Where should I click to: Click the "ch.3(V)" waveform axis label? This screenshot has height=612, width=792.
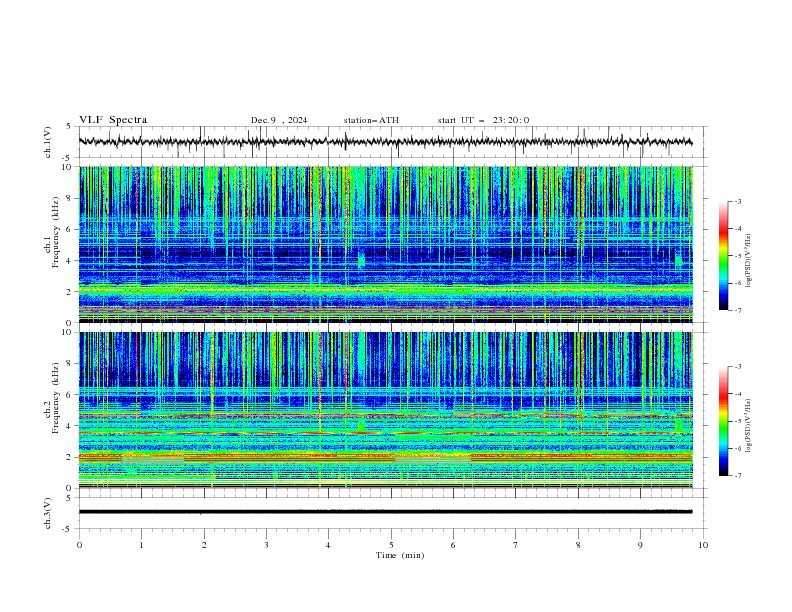tap(48, 513)
